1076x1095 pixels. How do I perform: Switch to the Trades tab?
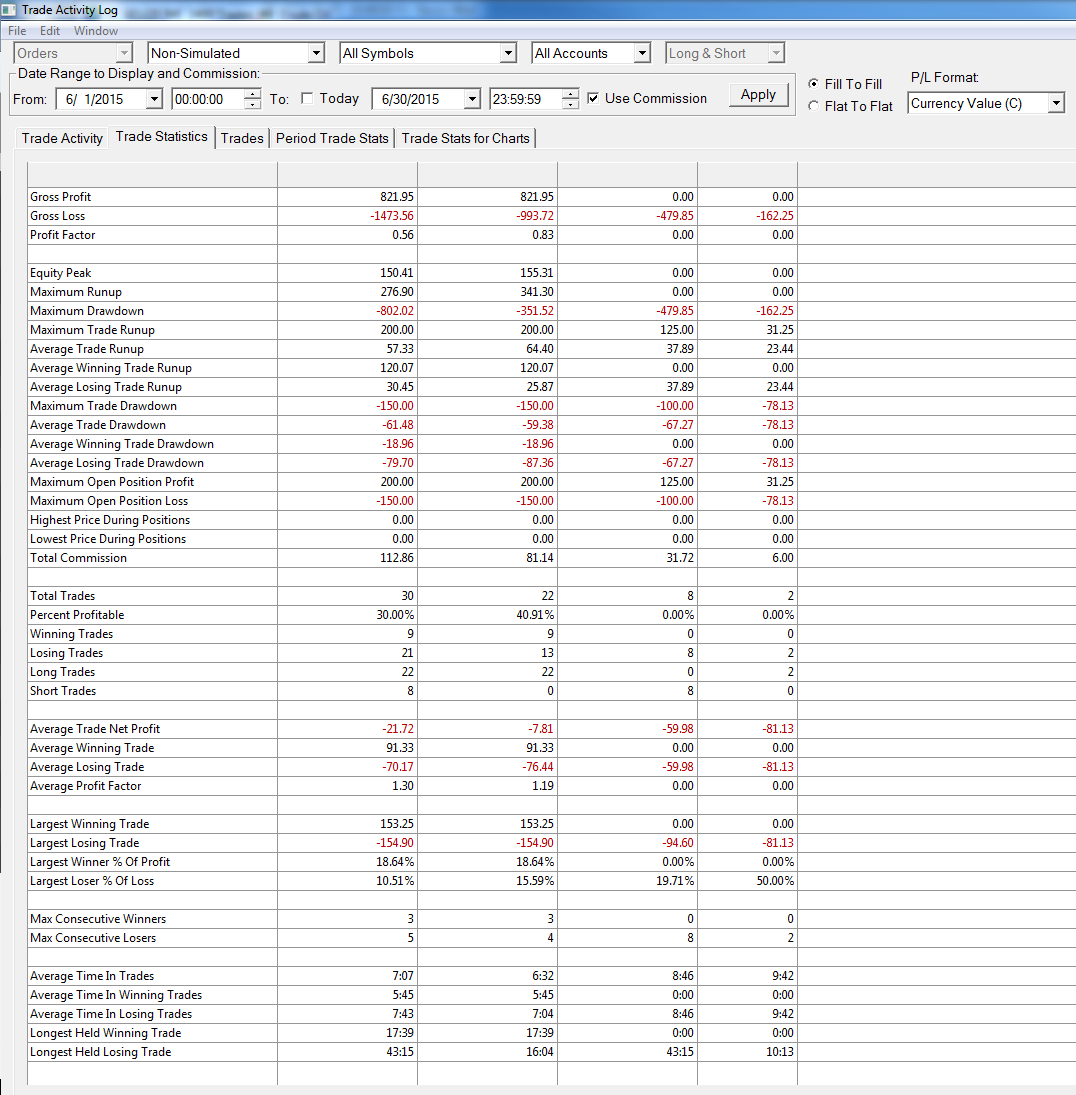242,138
